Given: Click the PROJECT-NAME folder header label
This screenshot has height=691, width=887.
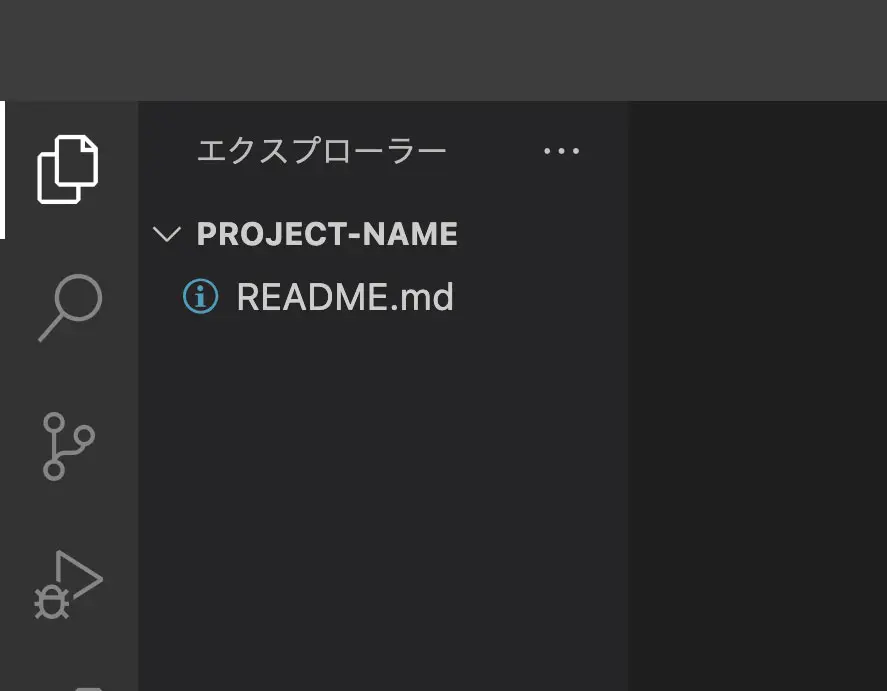Looking at the screenshot, I should tap(327, 235).
